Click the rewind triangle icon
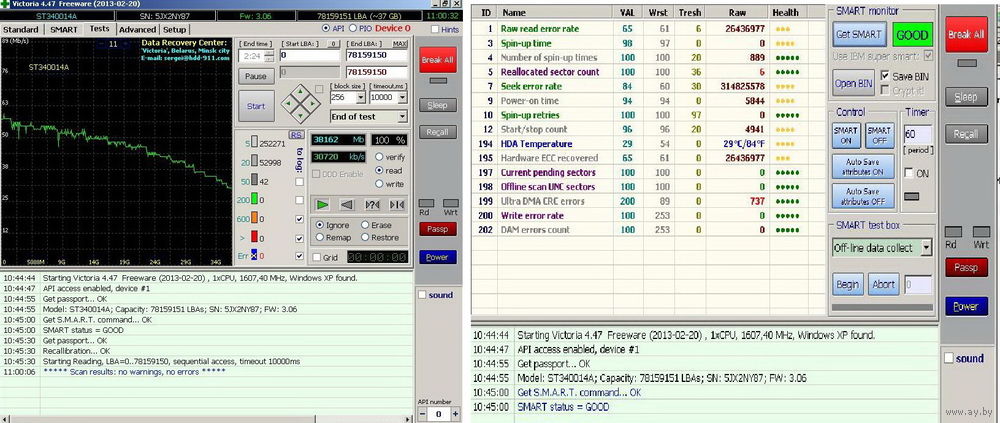The height and width of the screenshot is (423, 1000). tap(346, 204)
